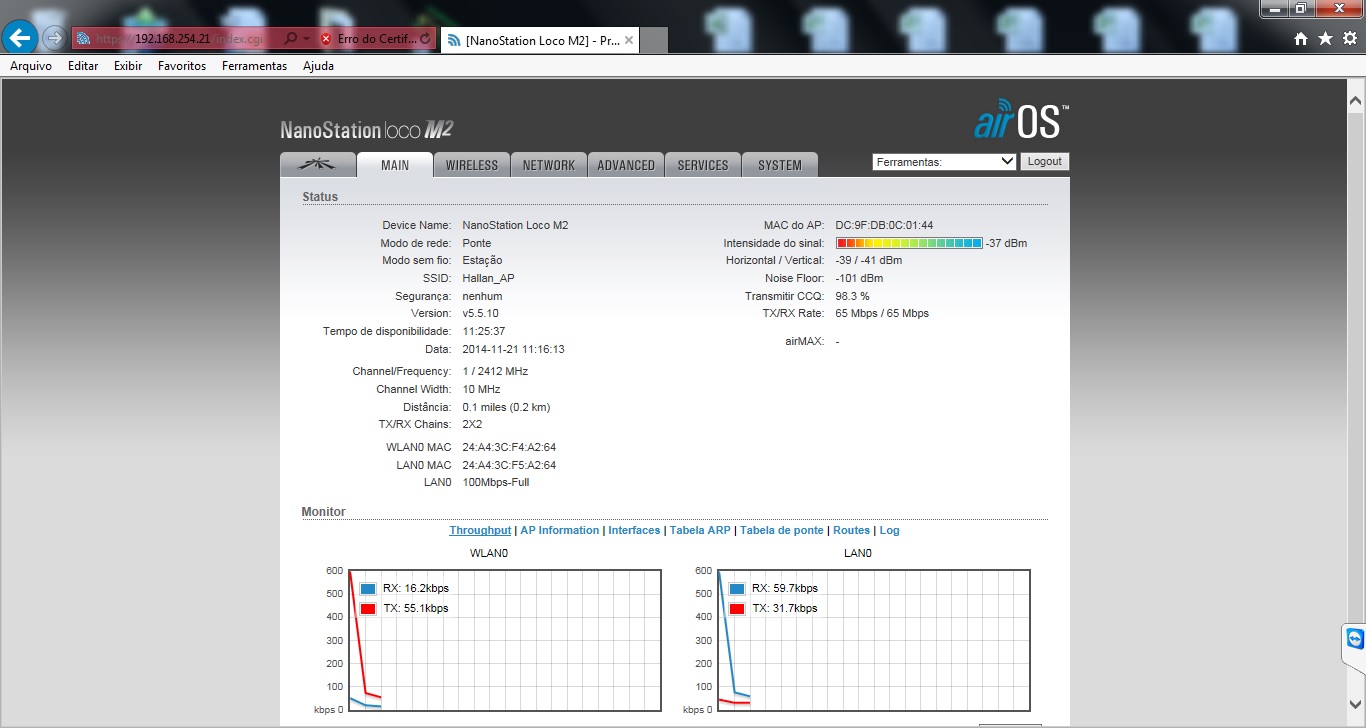
Task: Open the Ferramentas menu in the menu bar
Action: [x=254, y=66]
